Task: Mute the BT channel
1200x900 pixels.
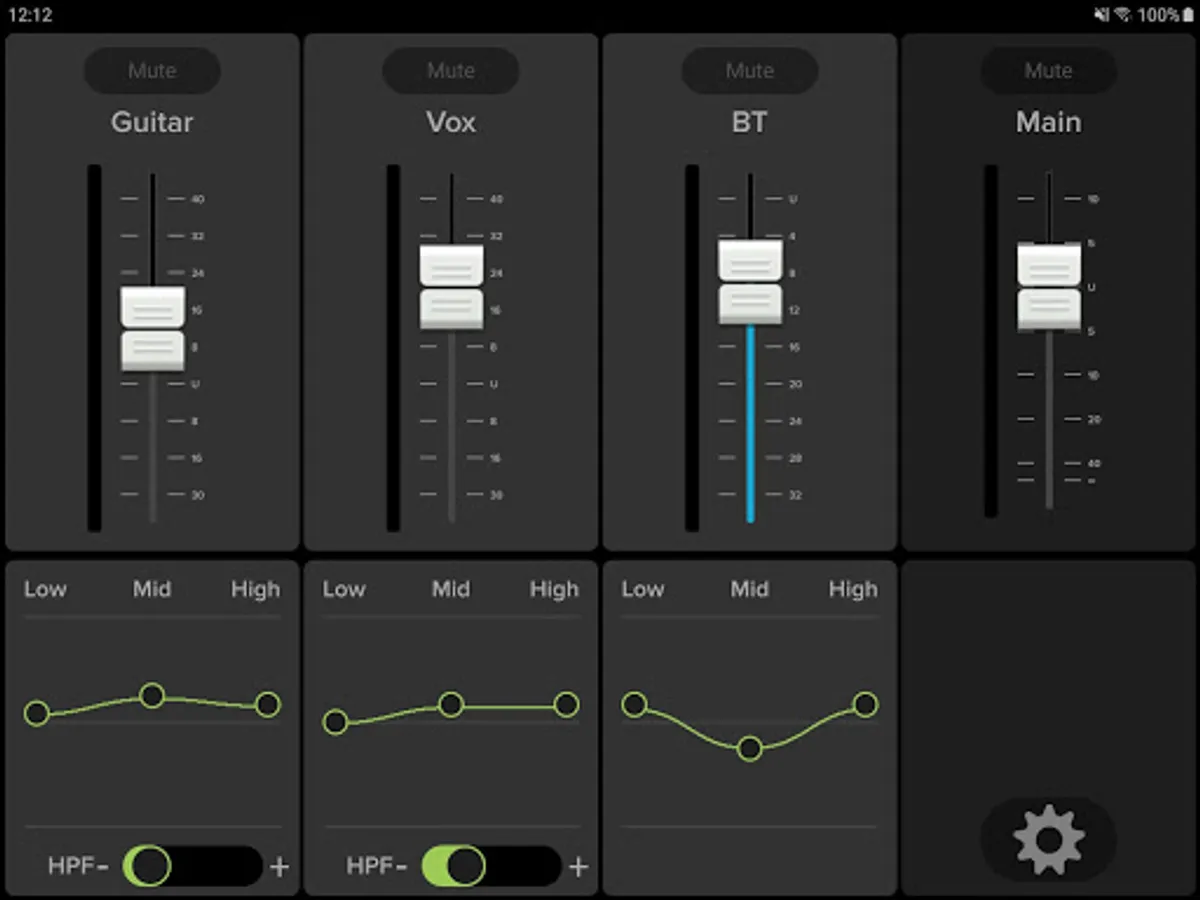Action: click(750, 71)
